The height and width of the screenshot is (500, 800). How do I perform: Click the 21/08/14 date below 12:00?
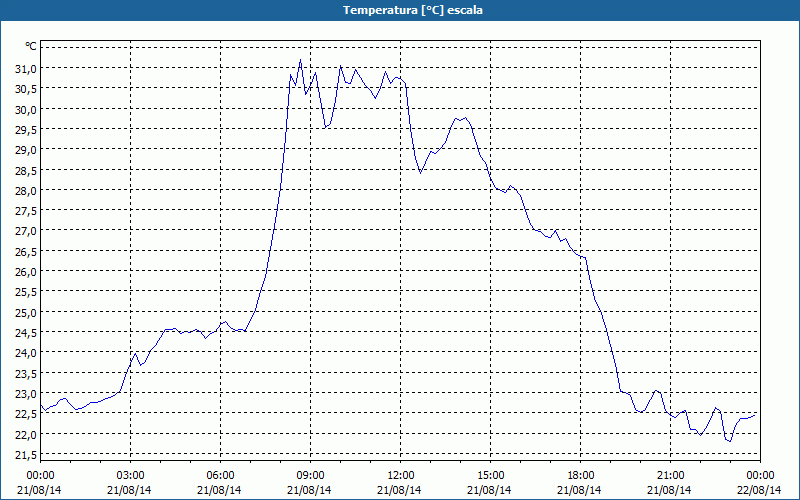point(399,490)
